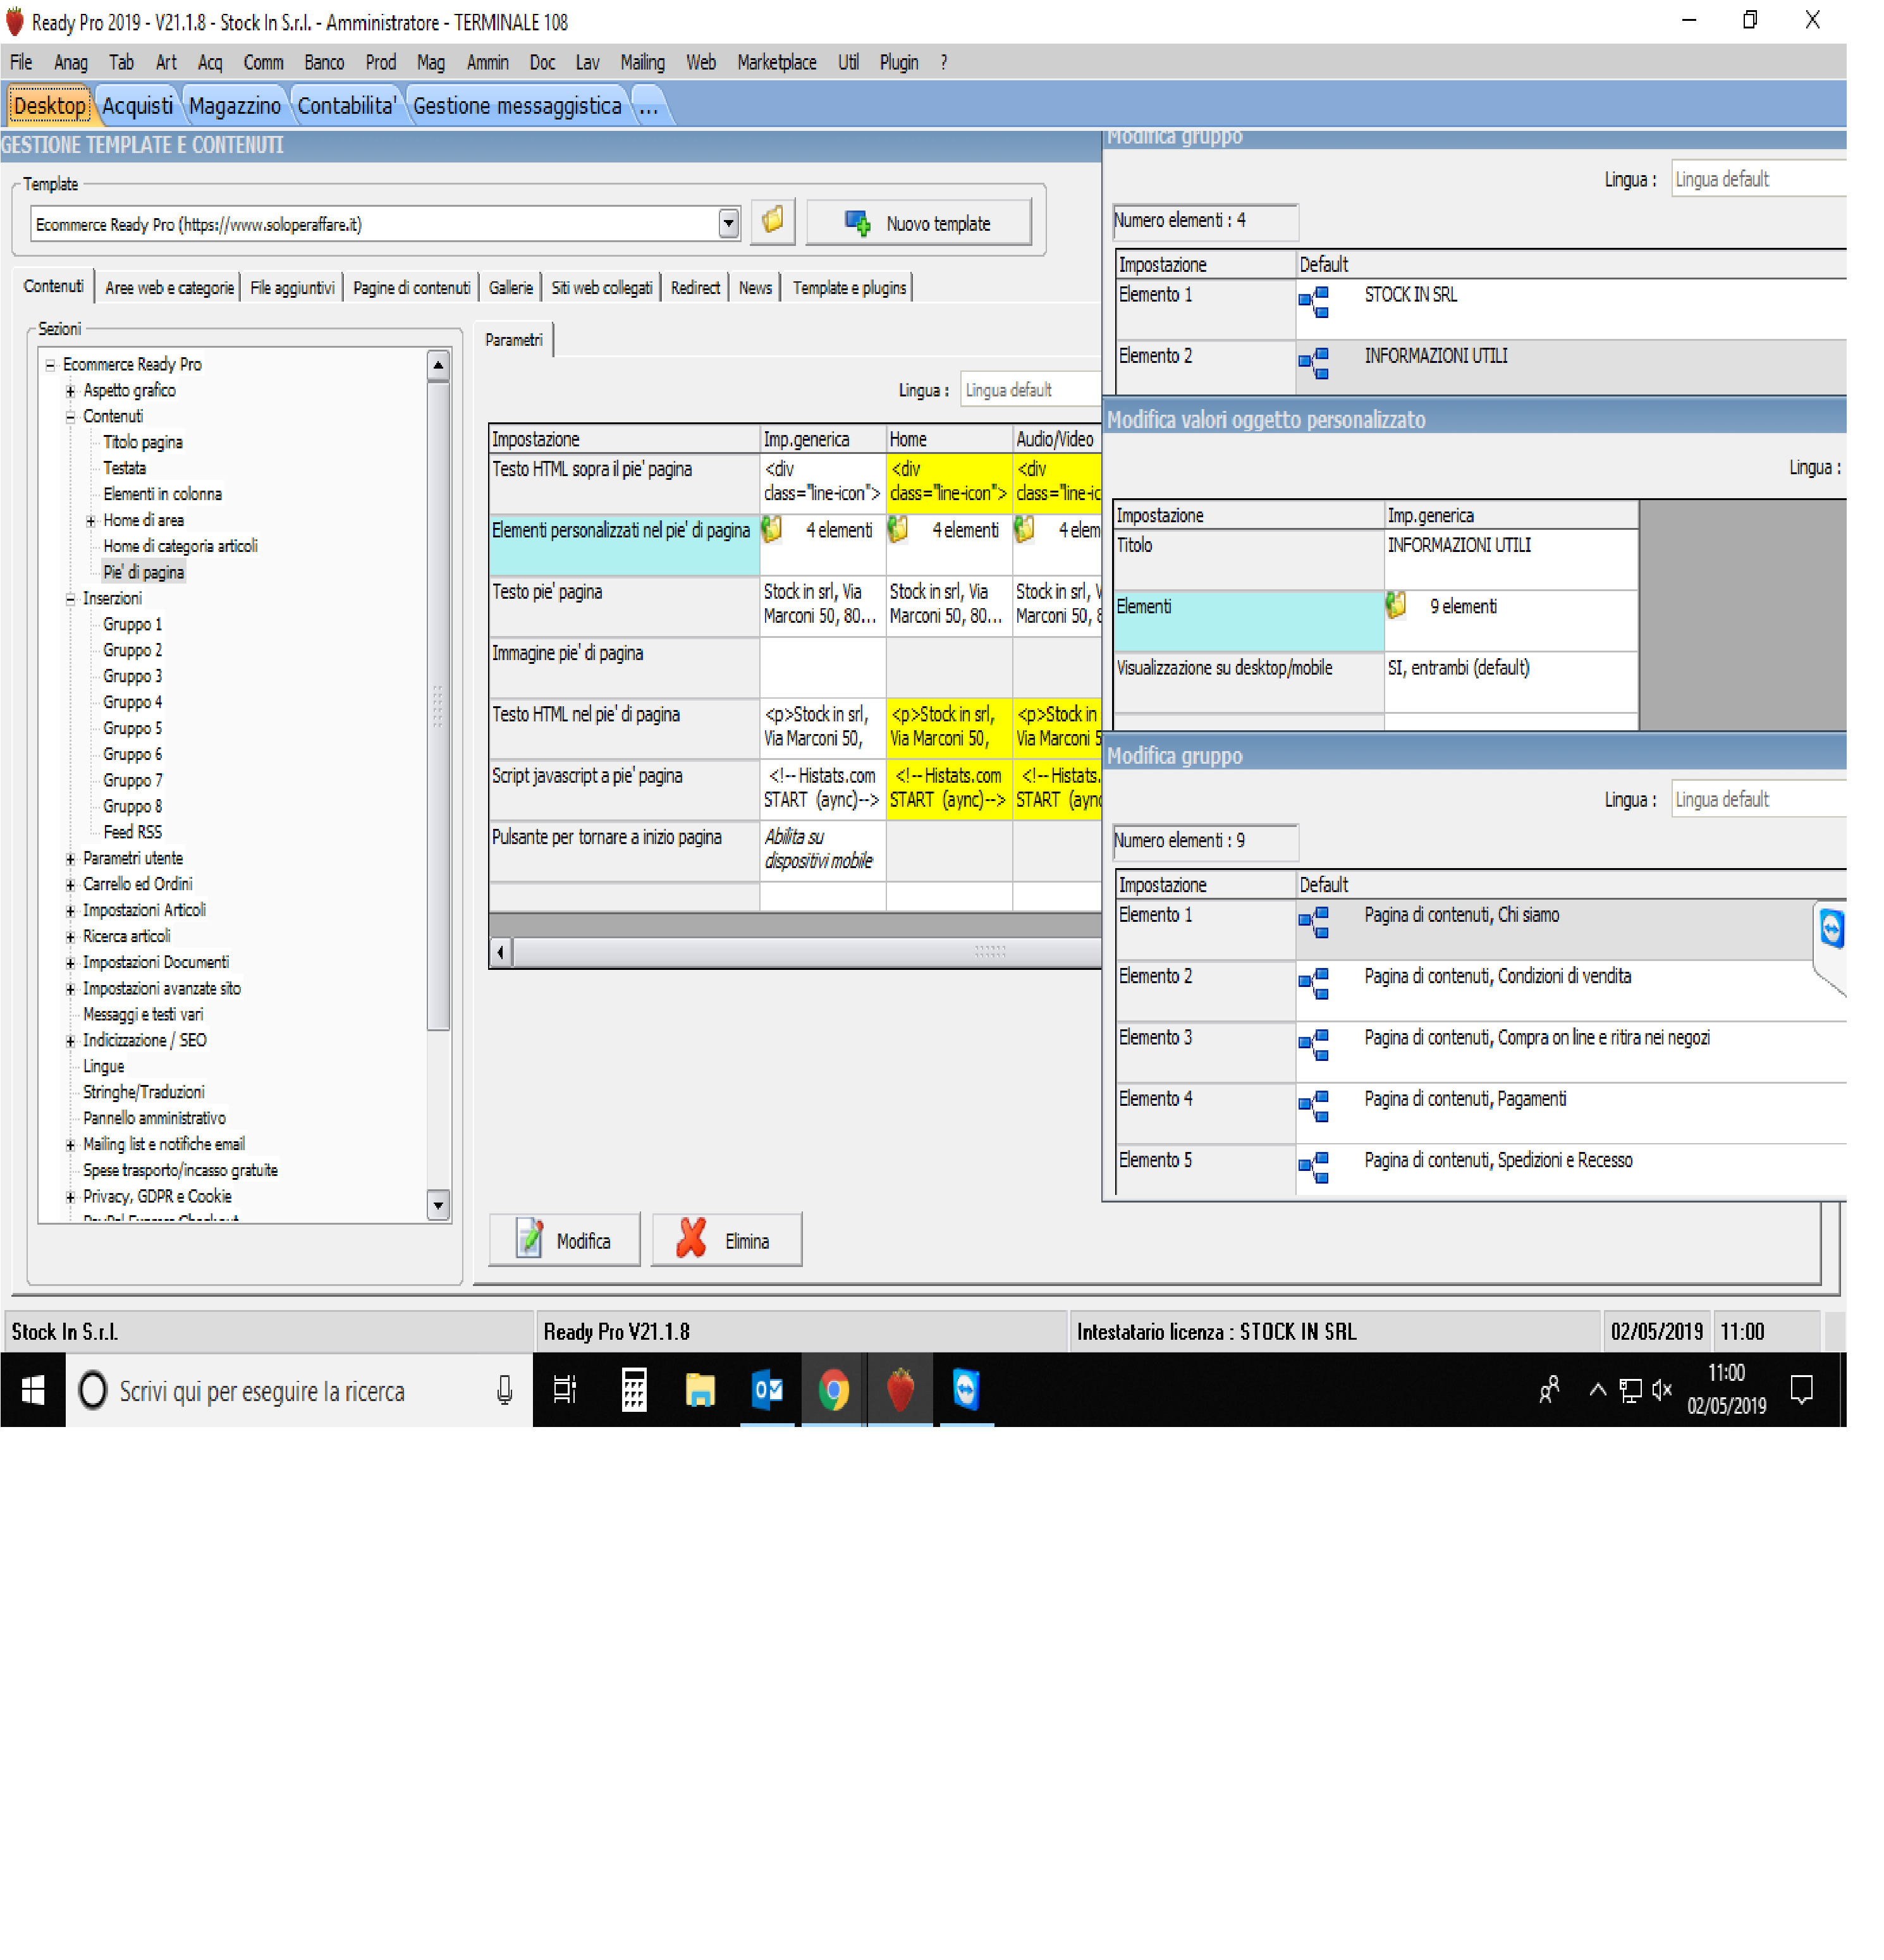
Task: Click element icon in Audio/Video column of Elementi personalizzati
Action: [x=1024, y=530]
